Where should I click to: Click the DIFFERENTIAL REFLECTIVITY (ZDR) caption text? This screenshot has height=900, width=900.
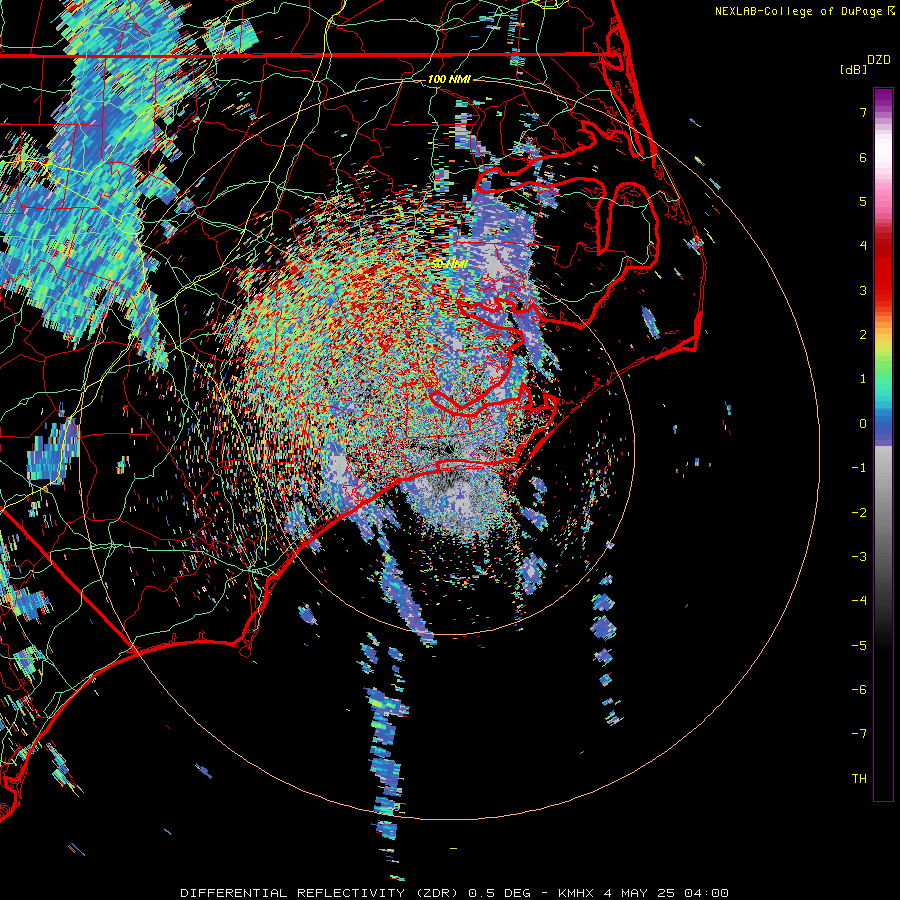[321, 893]
